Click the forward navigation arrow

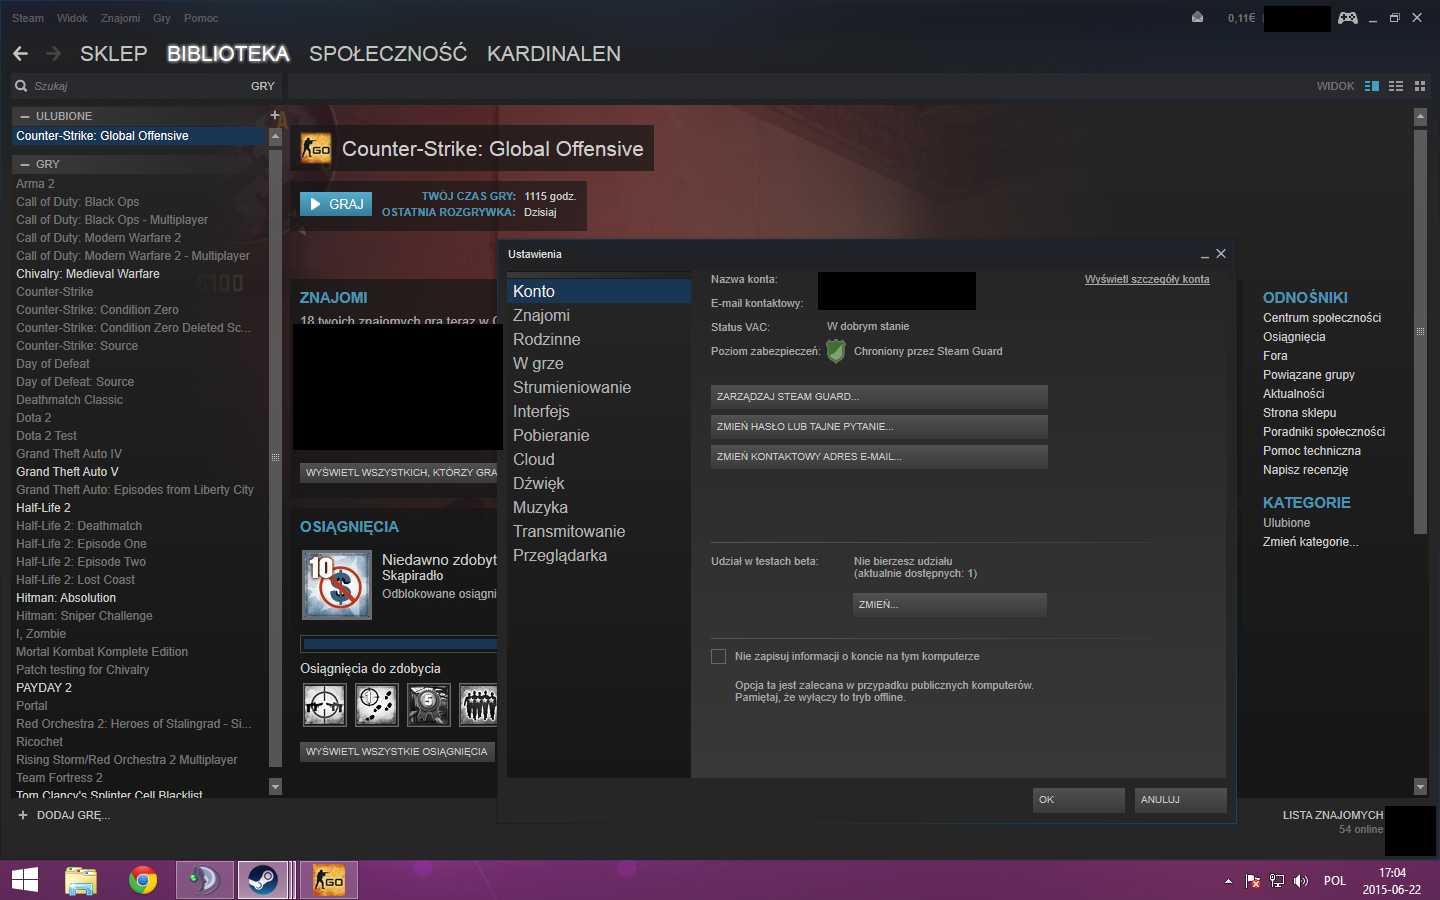(53, 54)
